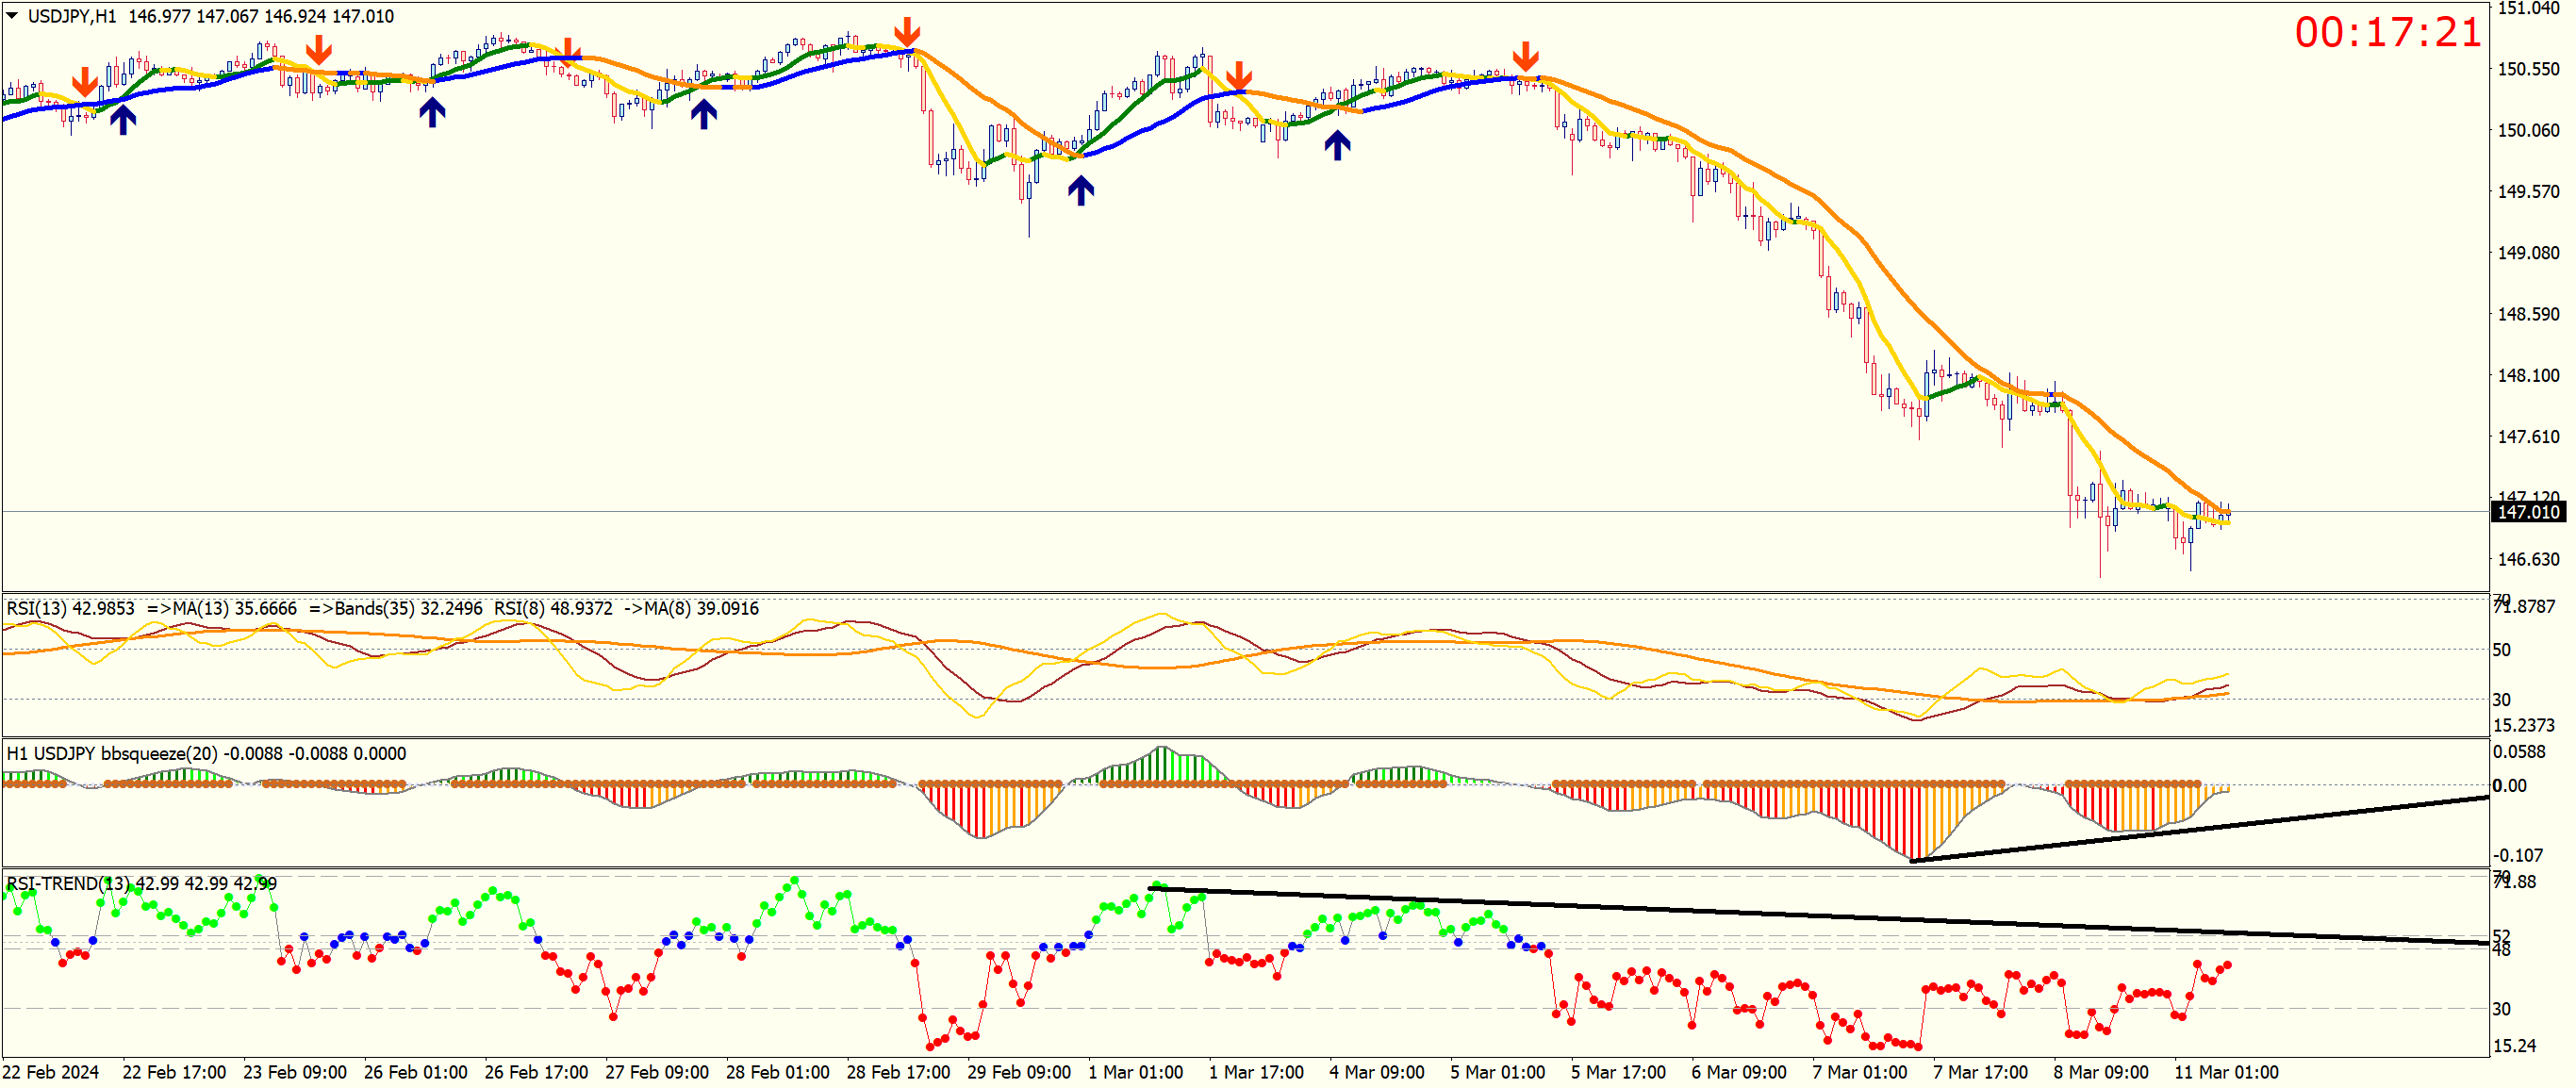
Task: Click the 150.060 price scale label
Action: (x=2528, y=130)
